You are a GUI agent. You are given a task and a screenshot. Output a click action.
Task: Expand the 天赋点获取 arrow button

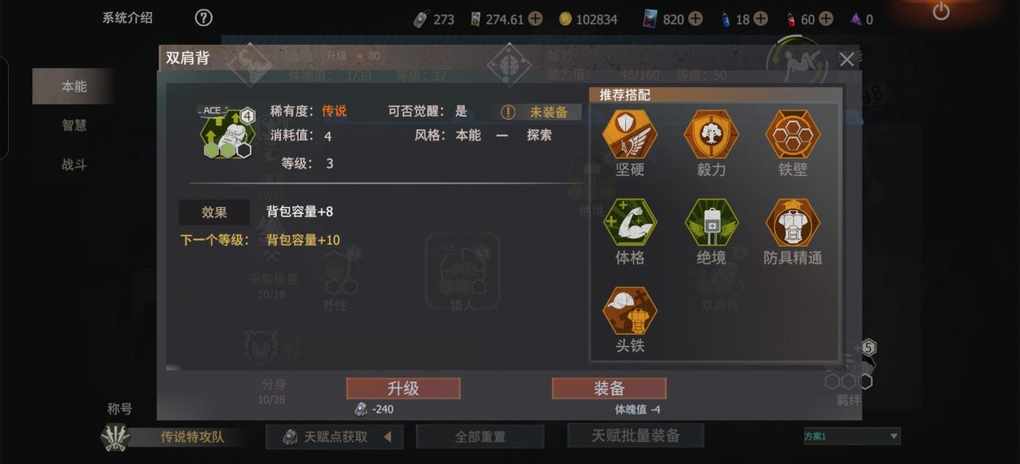(x=387, y=437)
